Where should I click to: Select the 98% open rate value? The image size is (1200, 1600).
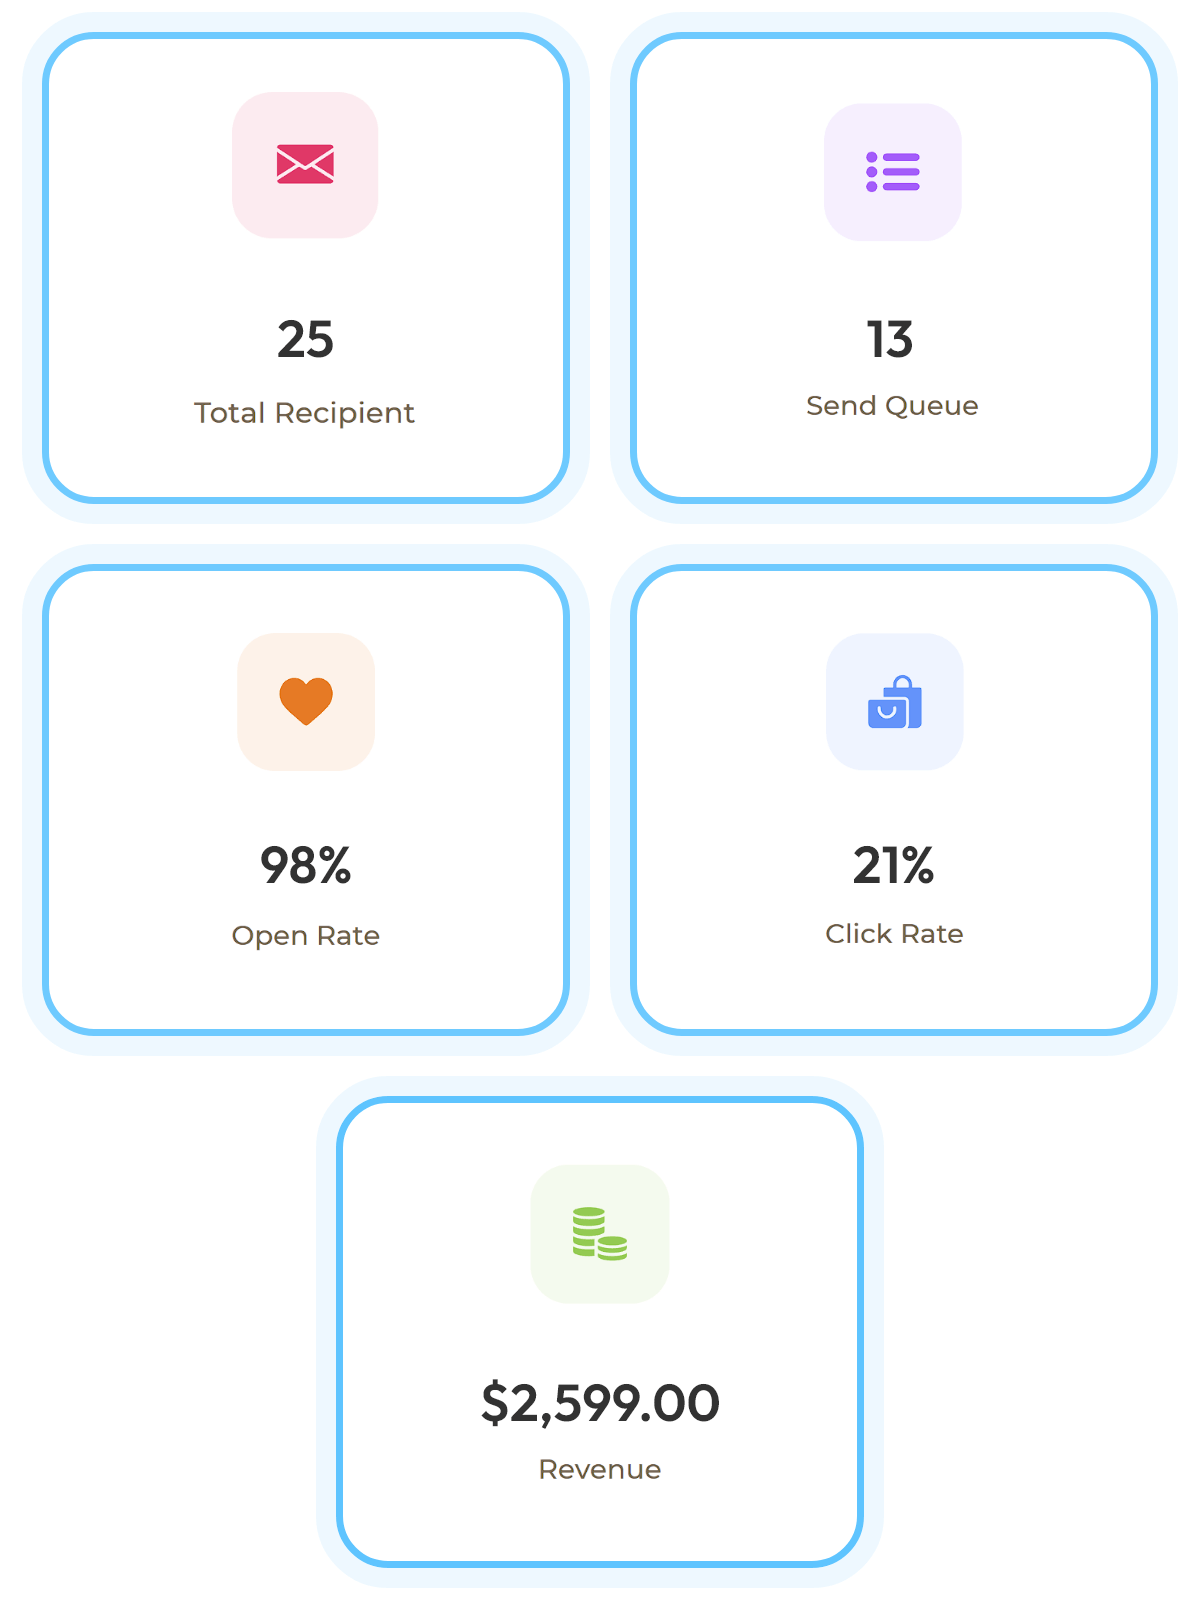pyautogui.click(x=306, y=866)
